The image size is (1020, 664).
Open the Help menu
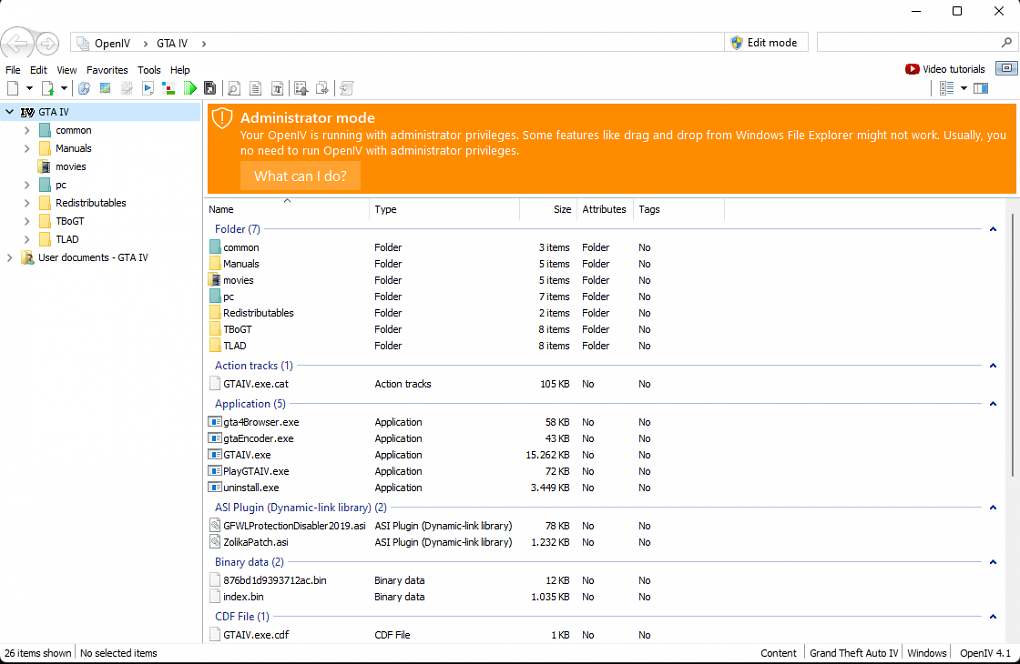tap(180, 70)
